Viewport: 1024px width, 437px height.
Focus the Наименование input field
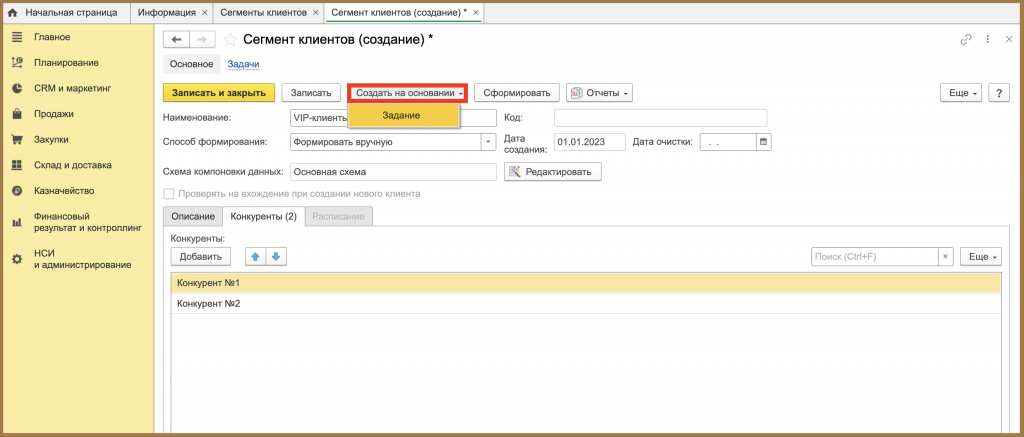pyautogui.click(x=392, y=118)
